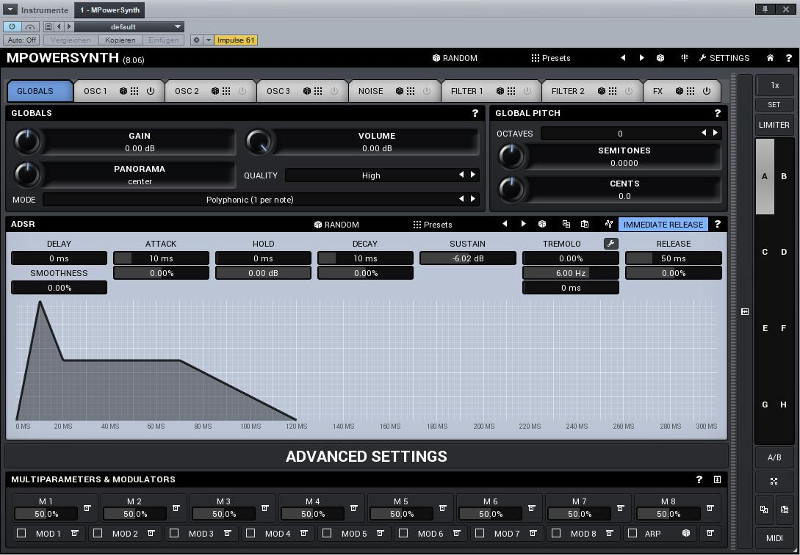Toggle NOISE power button
800x555 pixels.
tap(427, 91)
